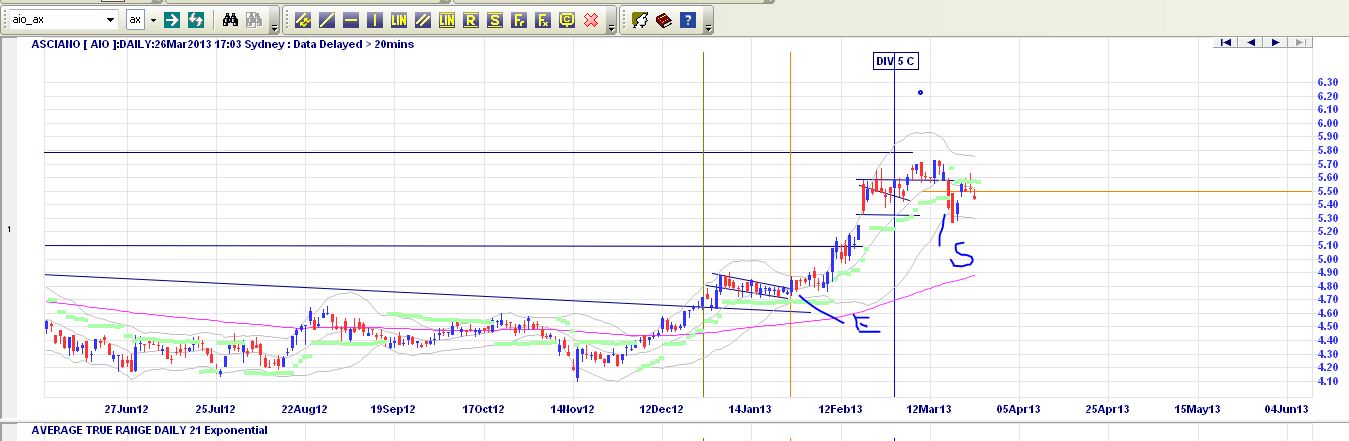The image size is (1349, 441).
Task: Select the R resistance line tool
Action: (471, 19)
